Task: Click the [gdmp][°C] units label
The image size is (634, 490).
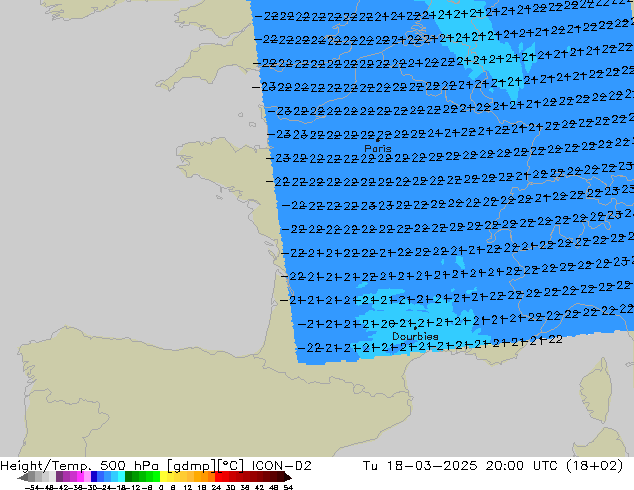Action: click(190, 466)
